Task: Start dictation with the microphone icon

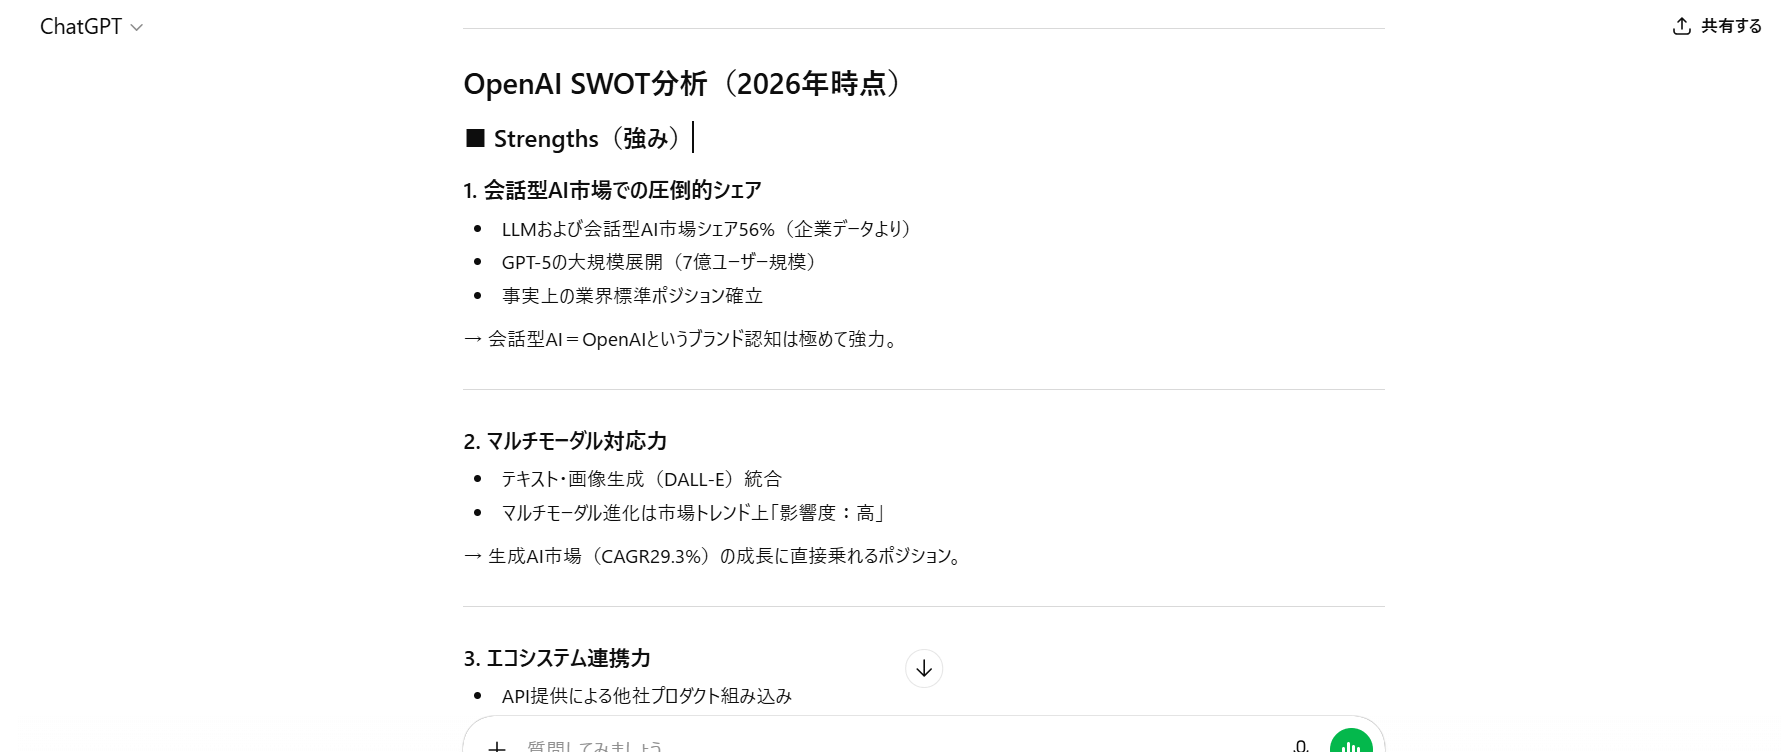Action: 1300,745
